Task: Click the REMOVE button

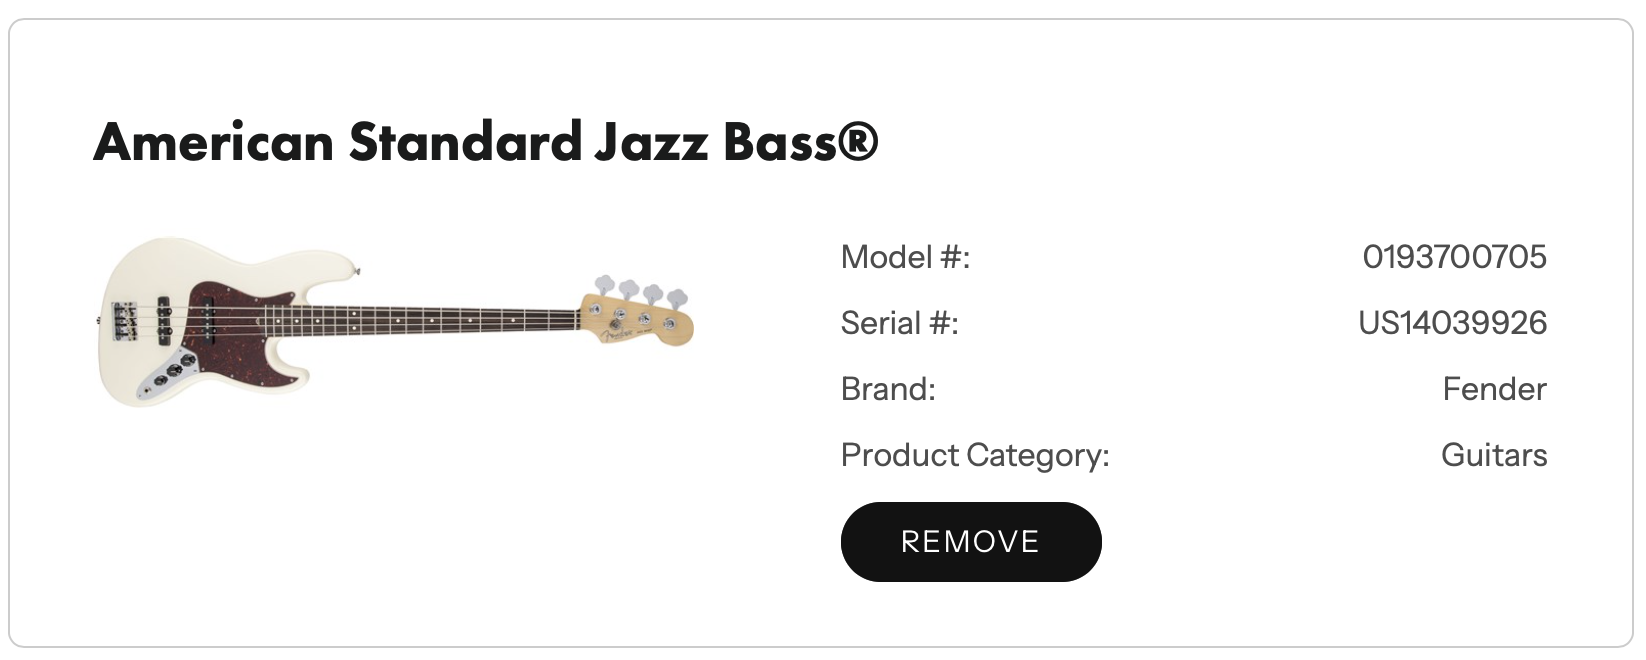Action: pyautogui.click(x=970, y=542)
